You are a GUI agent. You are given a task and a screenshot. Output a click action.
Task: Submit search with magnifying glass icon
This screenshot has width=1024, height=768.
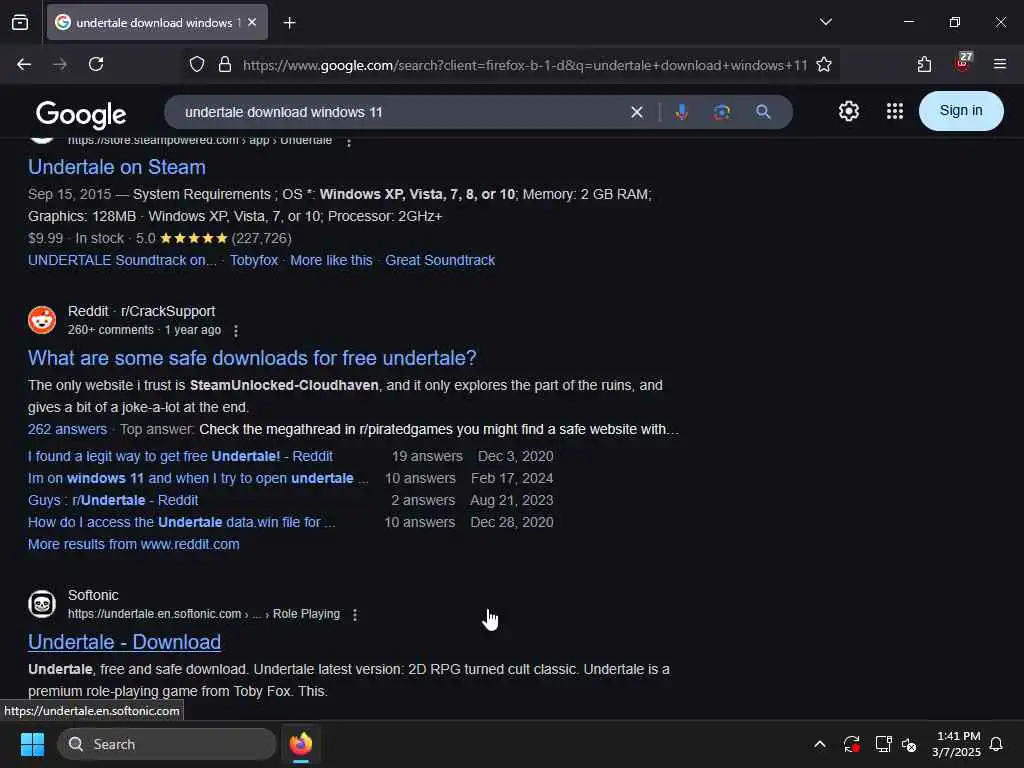coord(763,112)
